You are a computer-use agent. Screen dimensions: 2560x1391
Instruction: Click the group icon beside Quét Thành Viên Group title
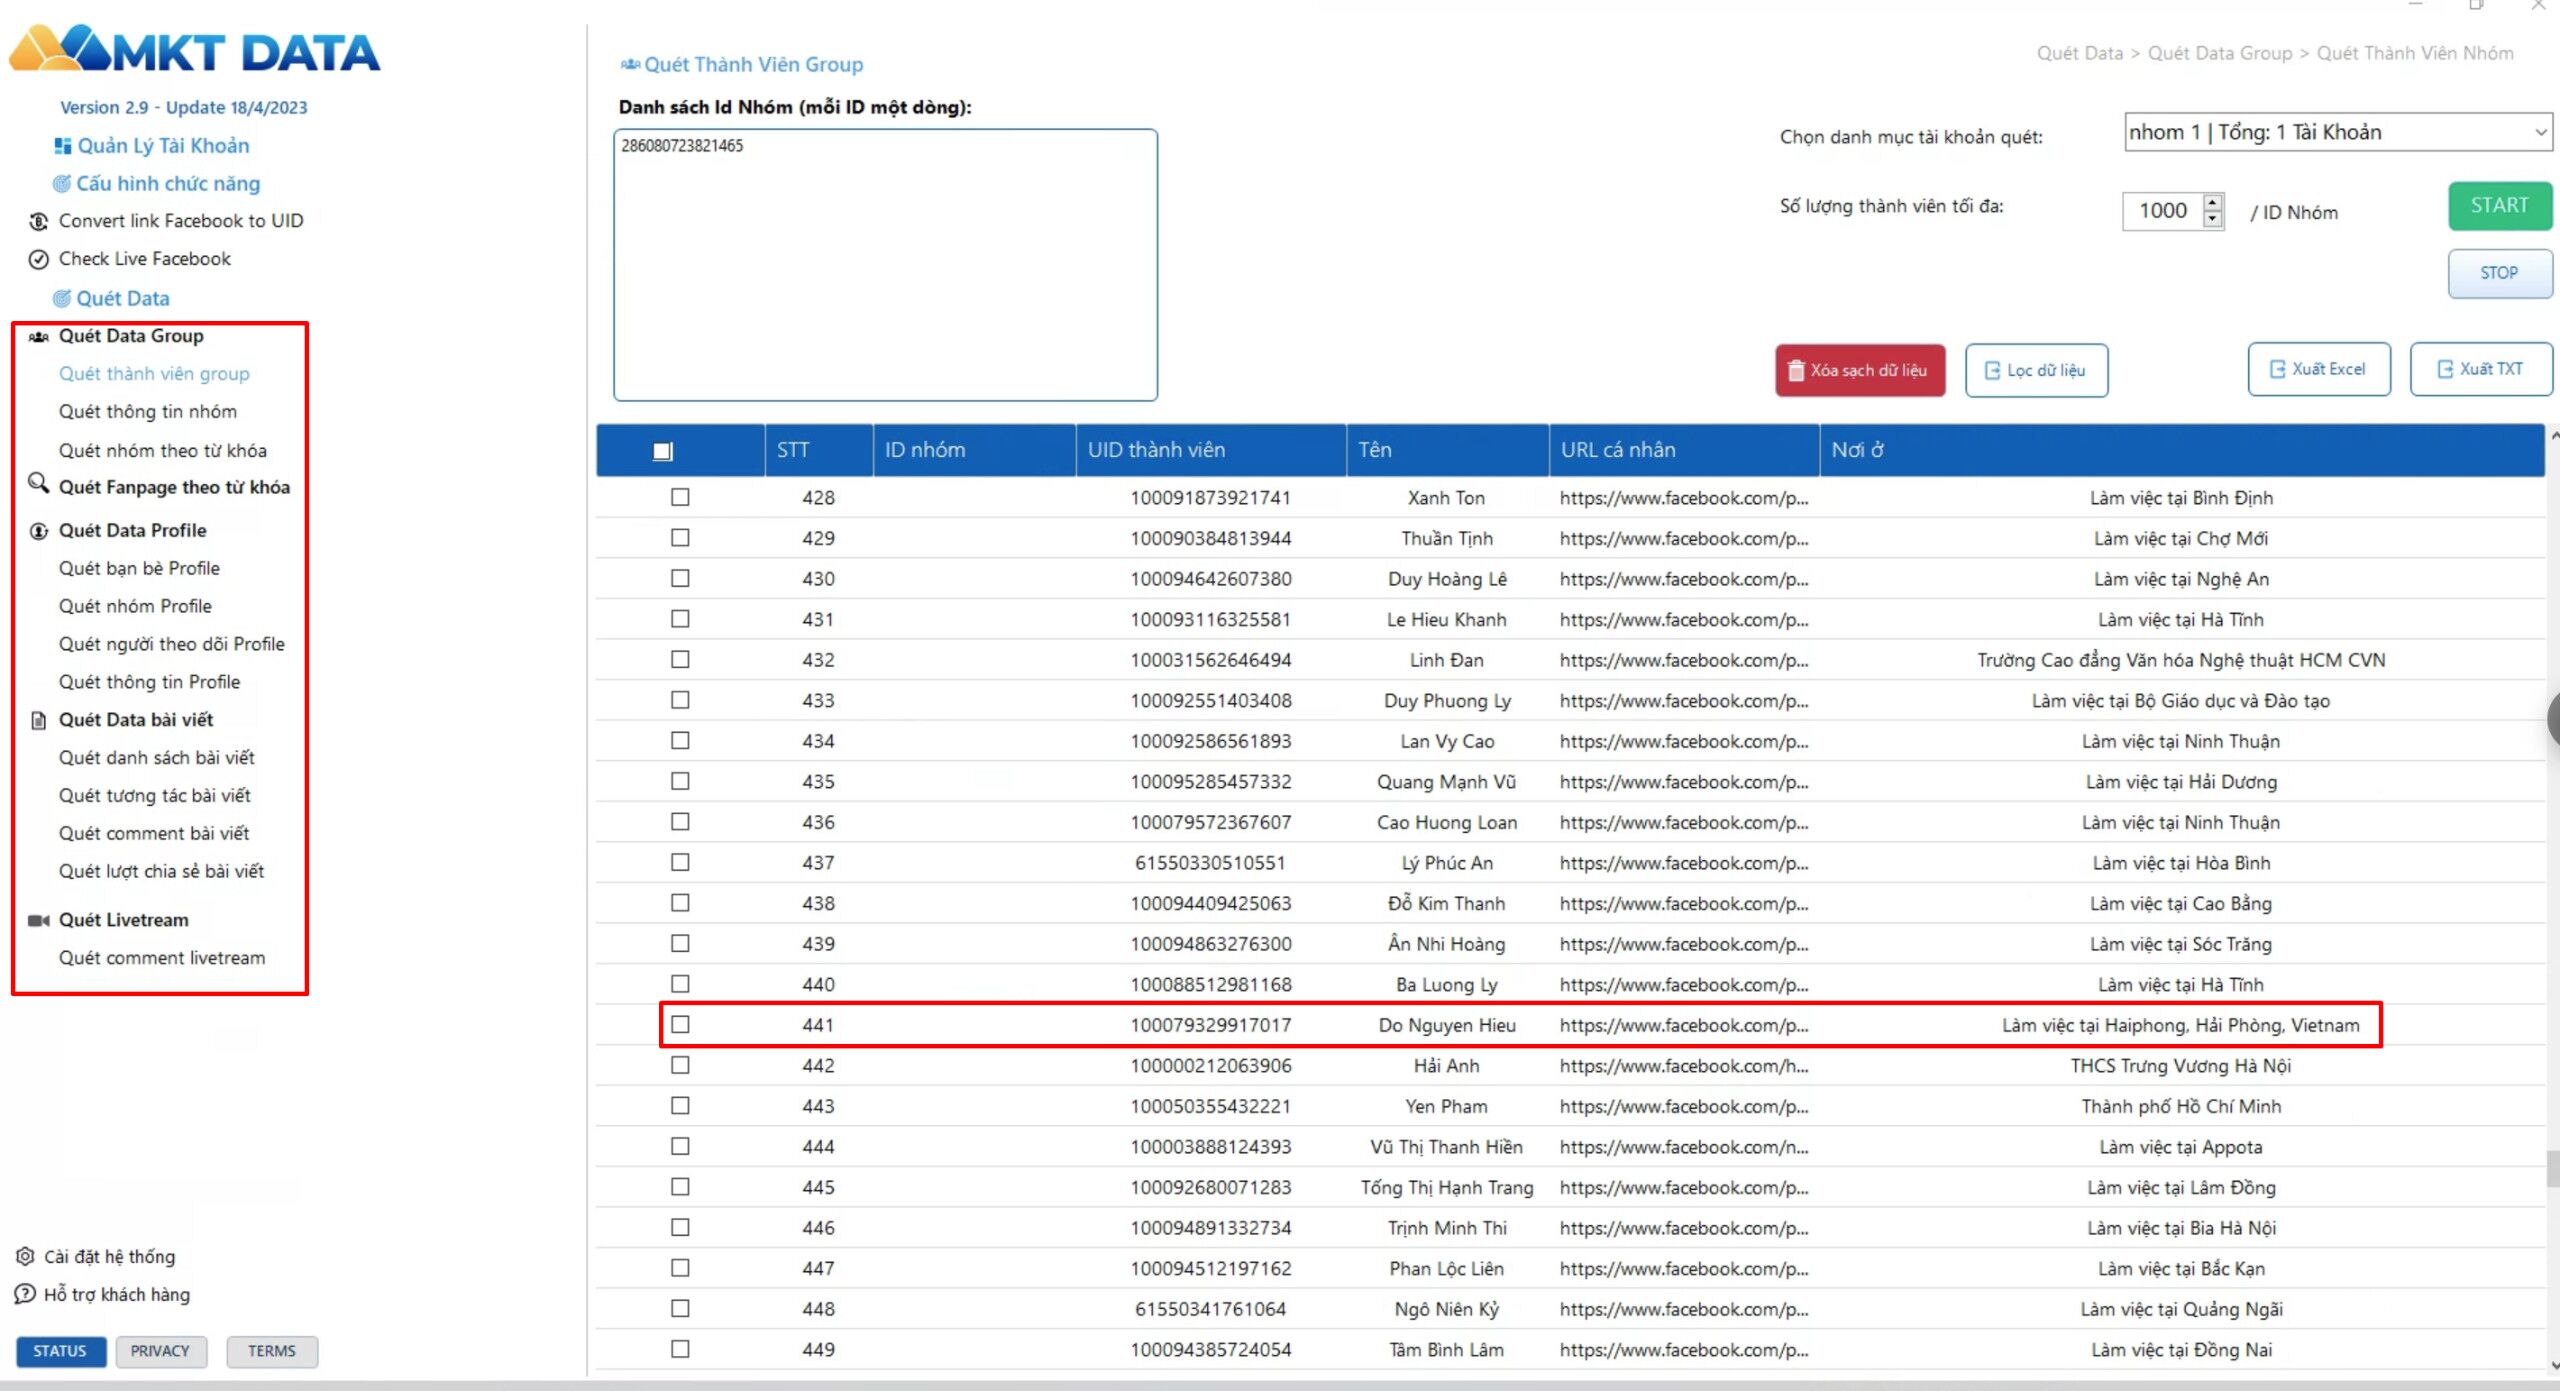pyautogui.click(x=630, y=64)
